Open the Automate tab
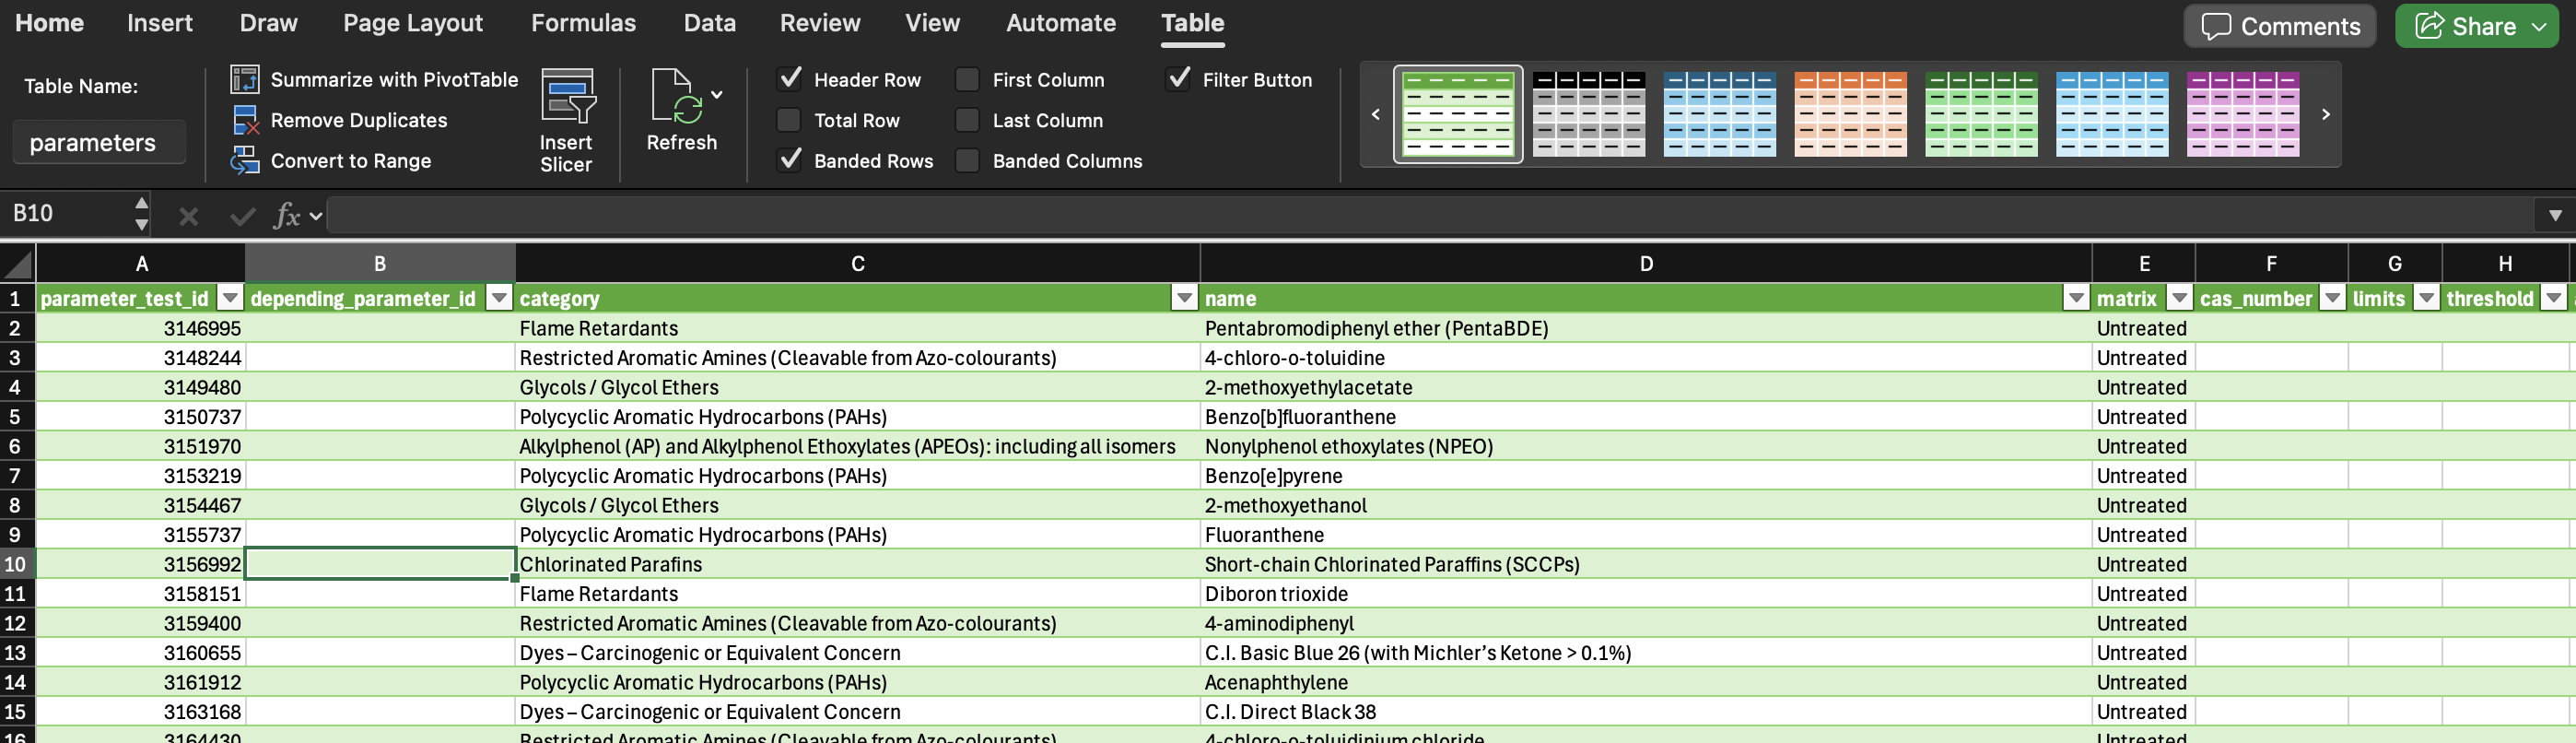 (x=1061, y=23)
